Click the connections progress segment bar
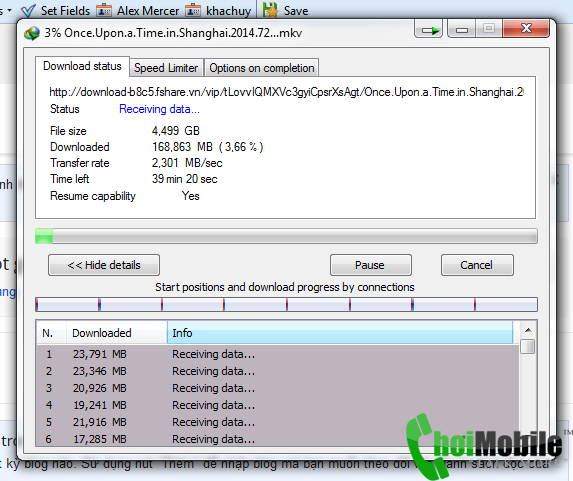This screenshot has height=481, width=573. coord(286,304)
